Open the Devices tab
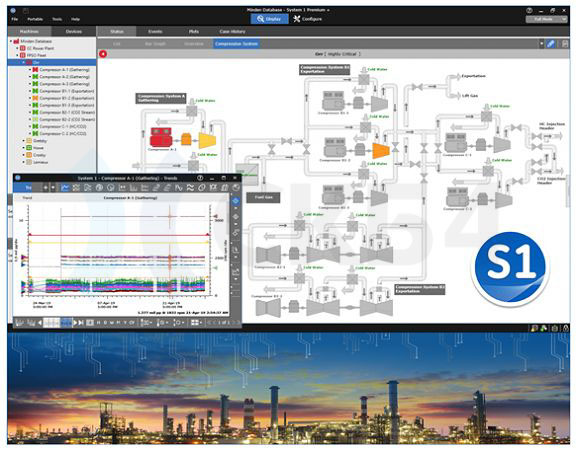 tap(74, 32)
